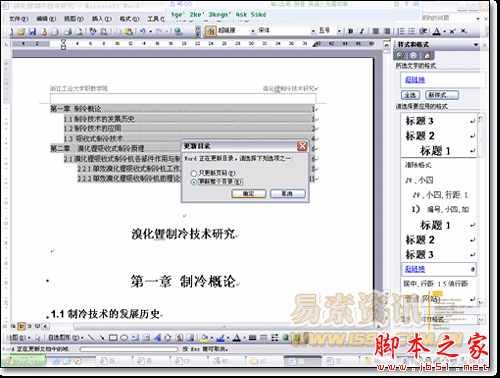Paste clipboard contents using the Paste icon
Viewport: 500px width, 378px height.
[x=129, y=31]
